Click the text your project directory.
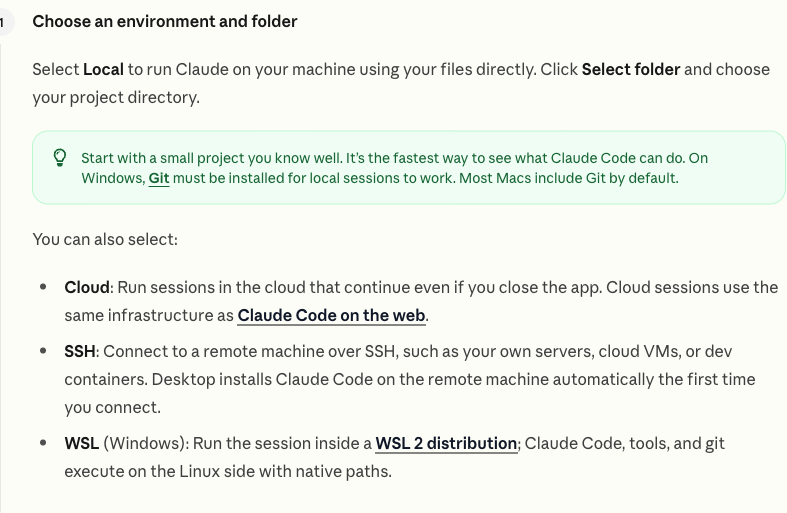 coord(116,97)
